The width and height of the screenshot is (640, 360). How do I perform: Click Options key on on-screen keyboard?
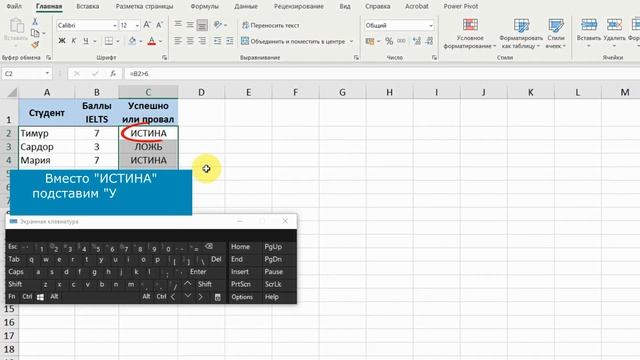pyautogui.click(x=242, y=297)
